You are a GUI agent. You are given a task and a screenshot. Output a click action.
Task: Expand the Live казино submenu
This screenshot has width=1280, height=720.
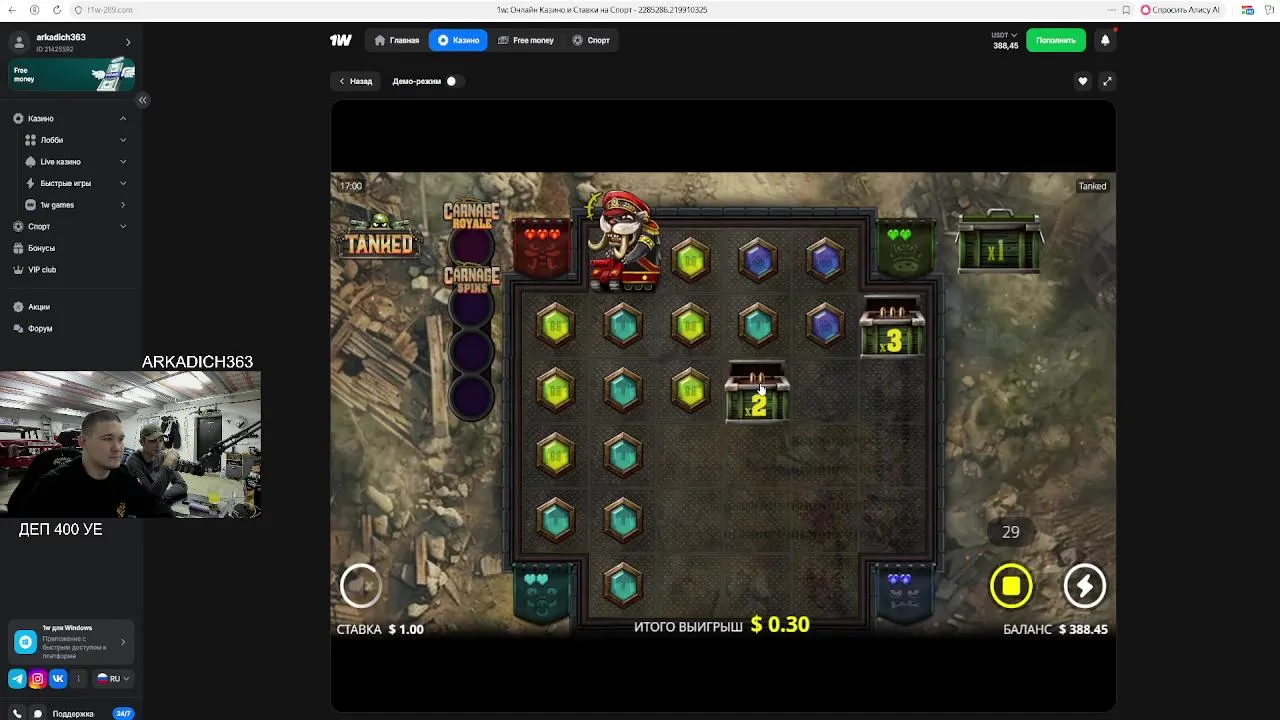123,162
